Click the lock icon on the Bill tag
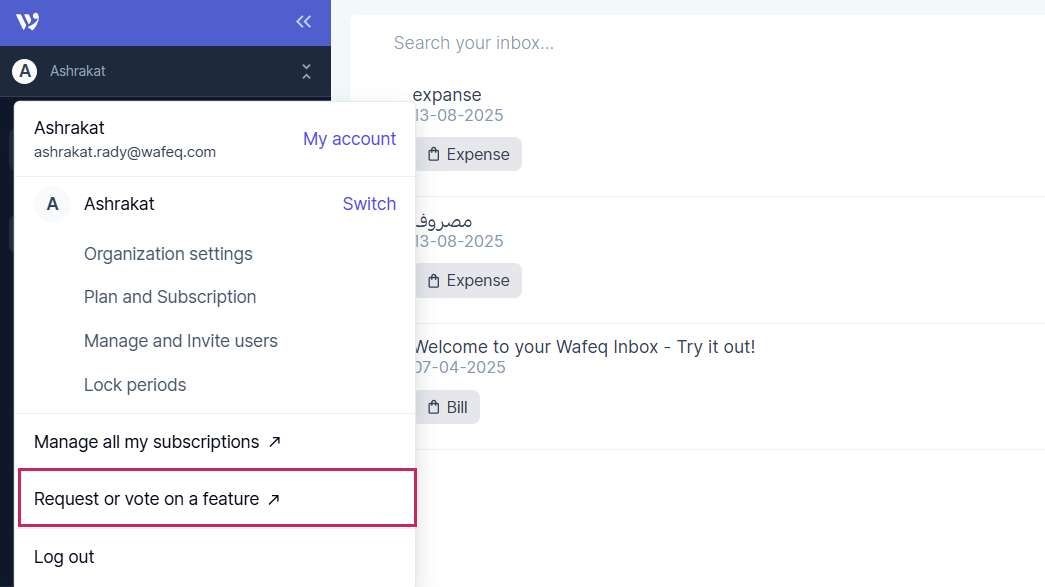1045x587 pixels. tap(433, 406)
